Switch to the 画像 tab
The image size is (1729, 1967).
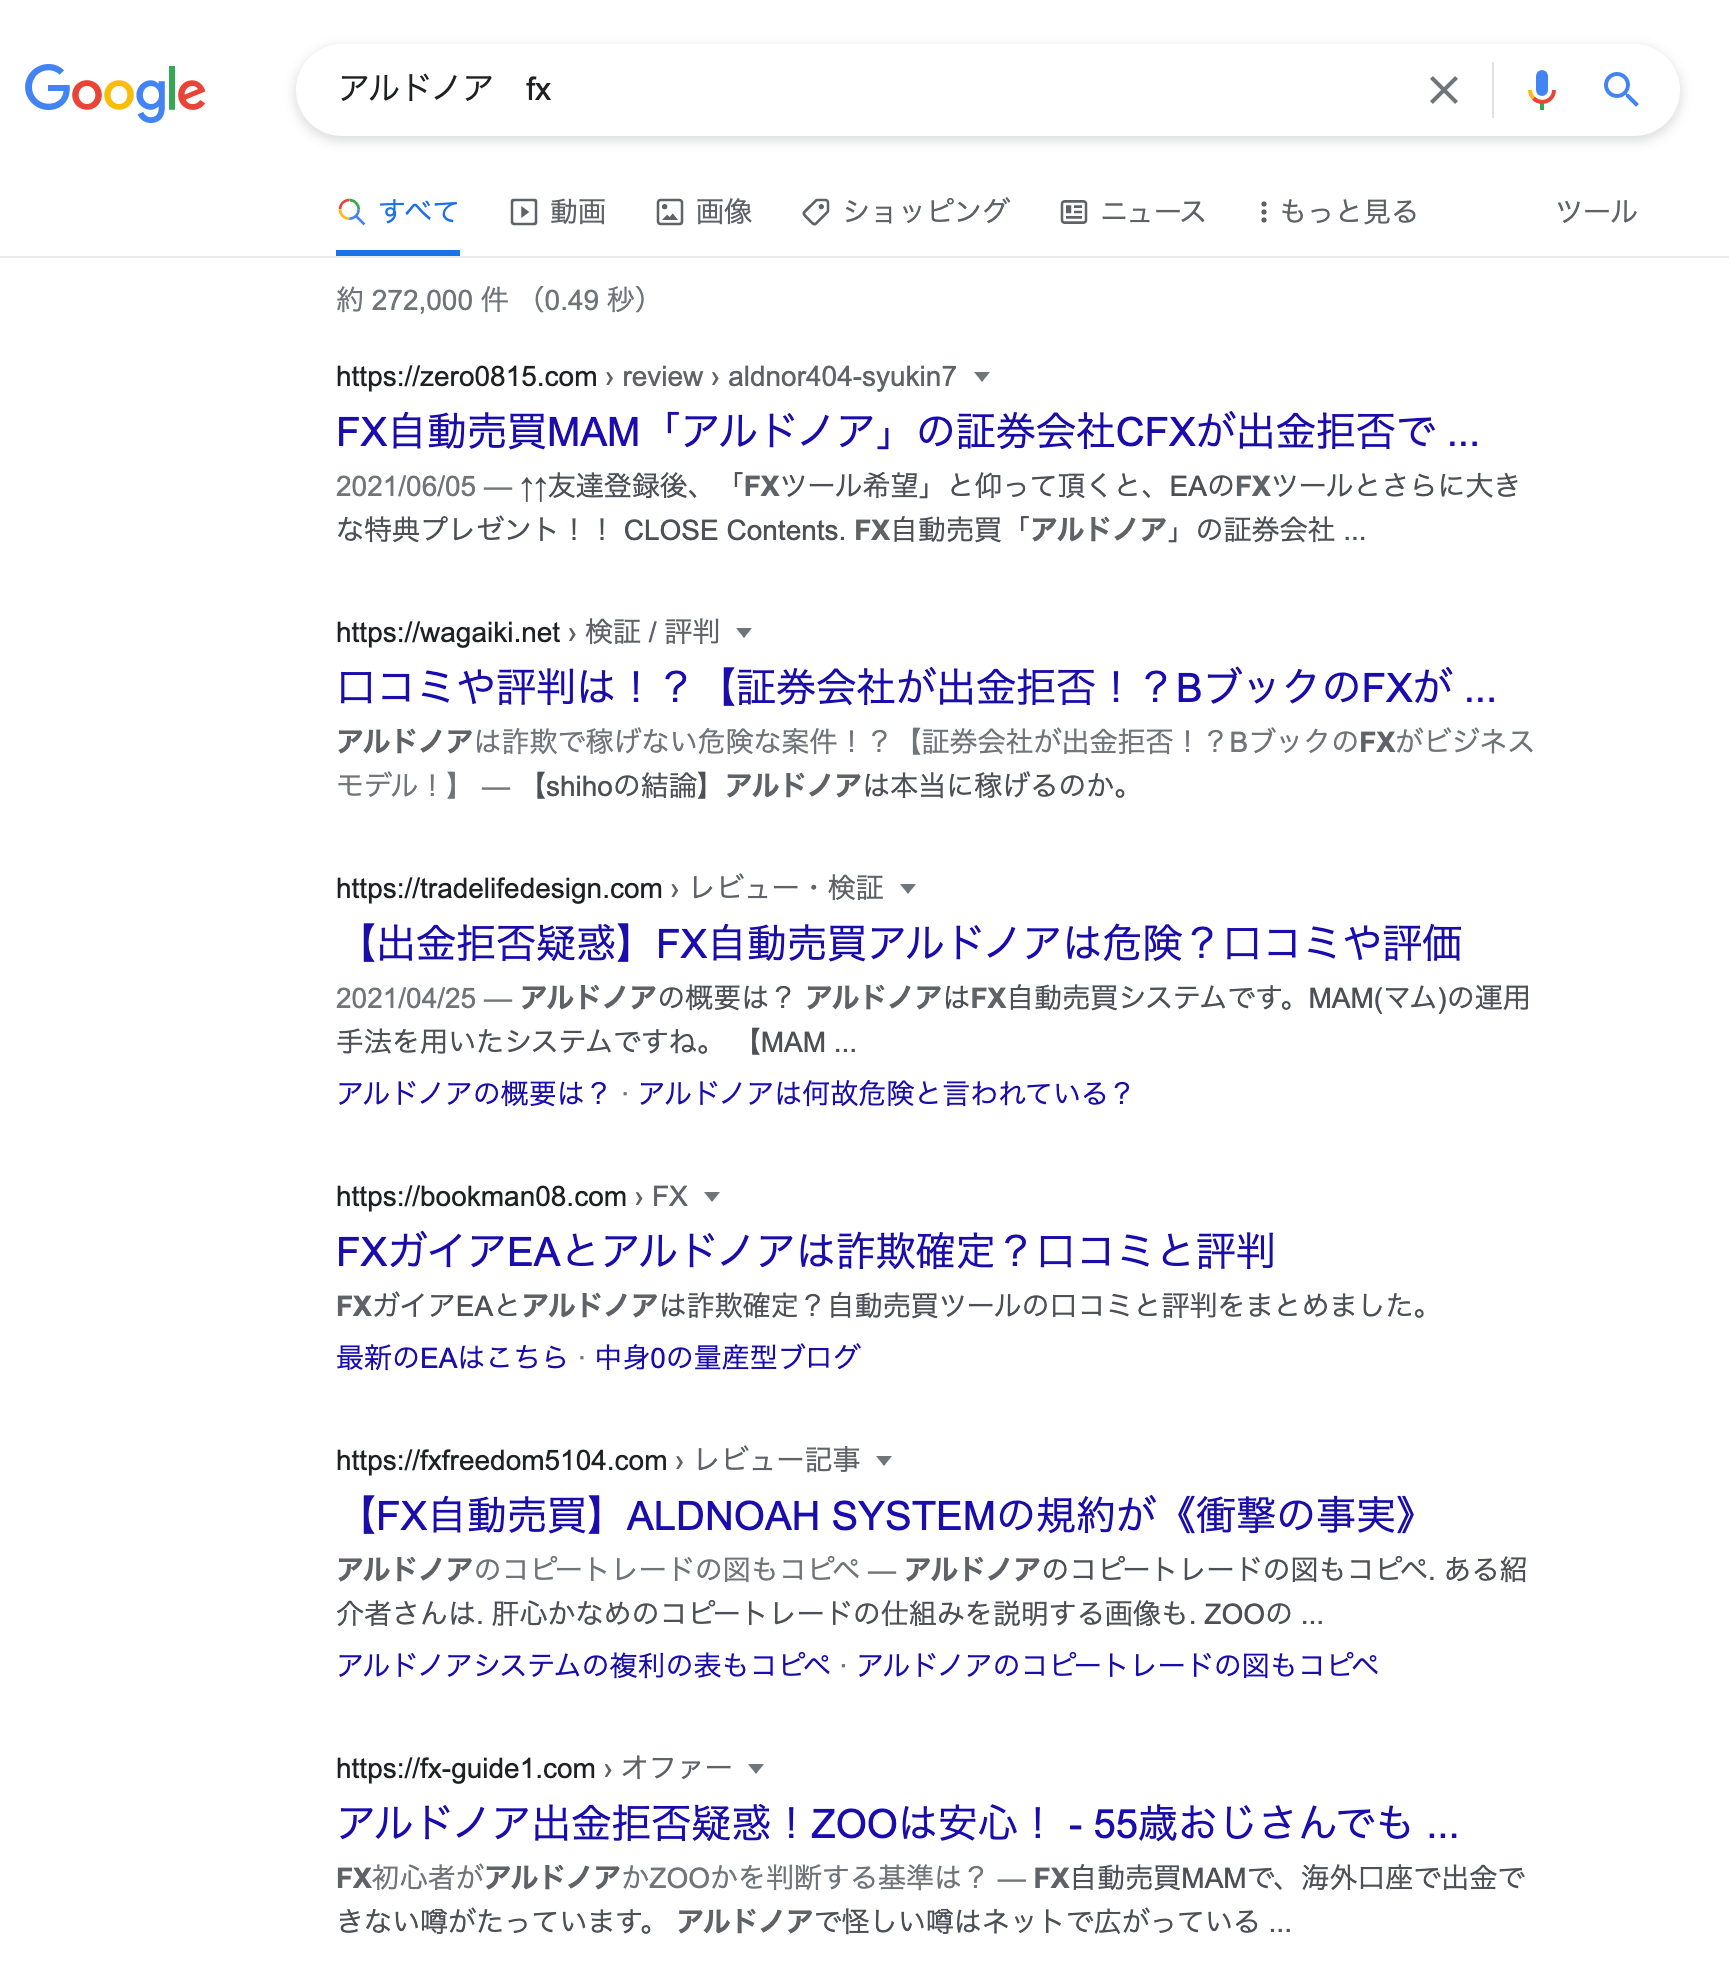[x=704, y=212]
